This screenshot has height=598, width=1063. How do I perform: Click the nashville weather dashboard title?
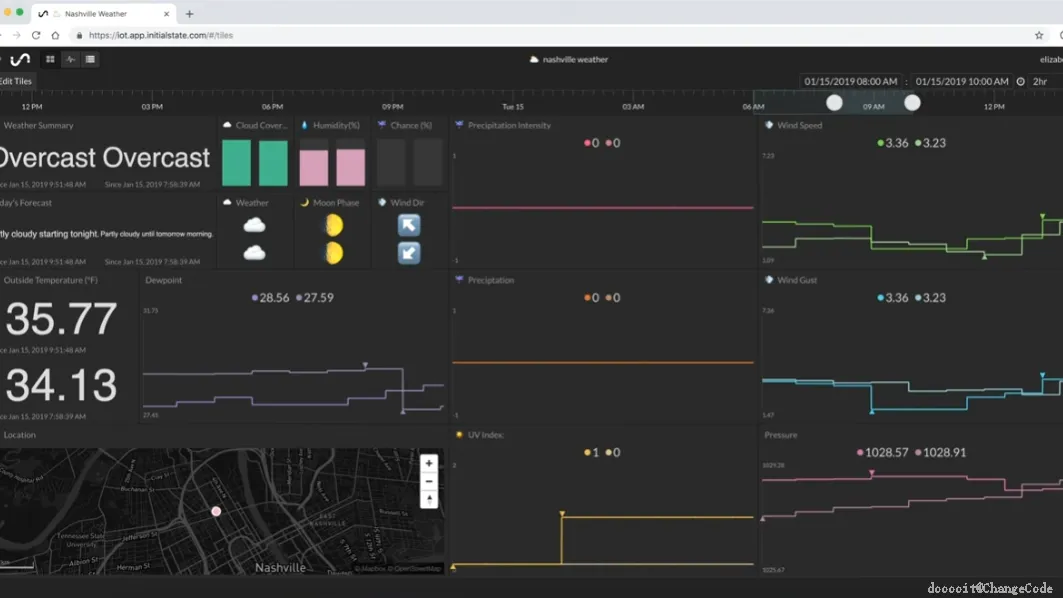click(575, 60)
